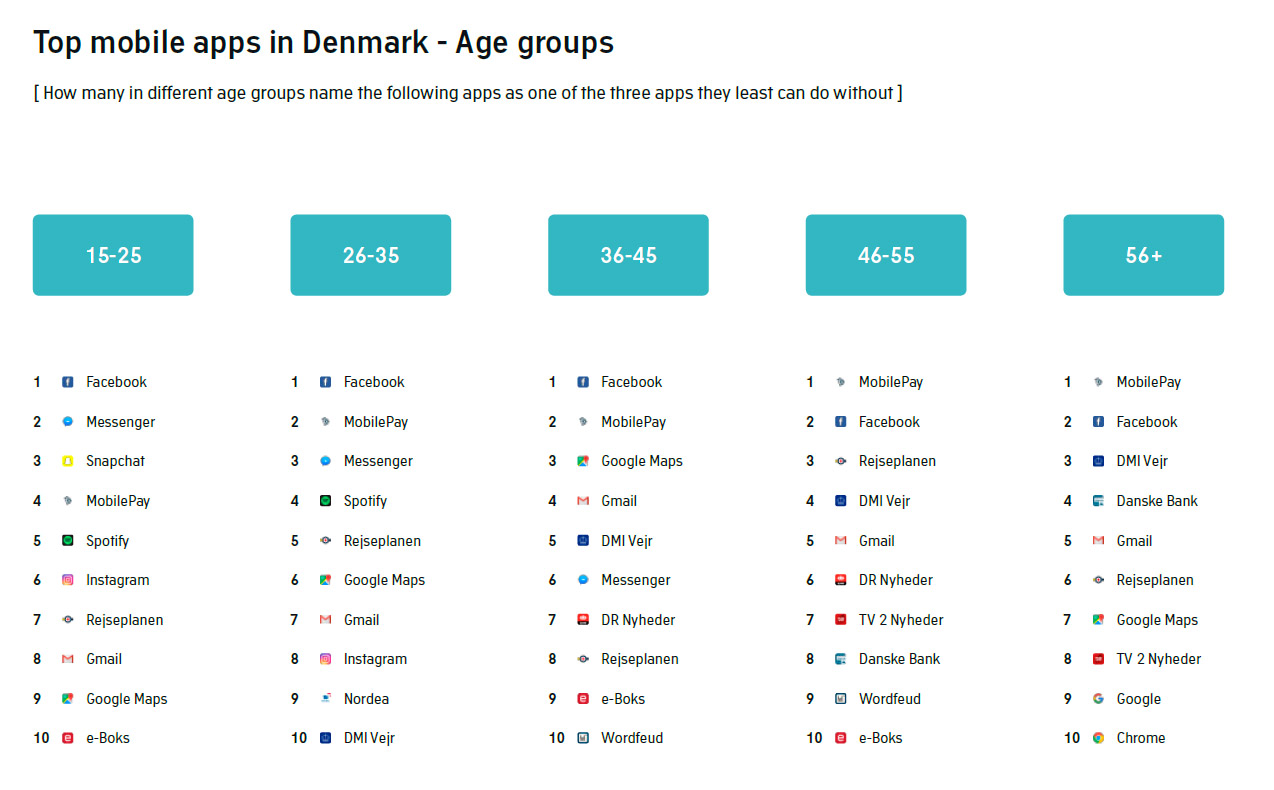Click the TV 2 Nyheder label under 56+

coord(1158,659)
